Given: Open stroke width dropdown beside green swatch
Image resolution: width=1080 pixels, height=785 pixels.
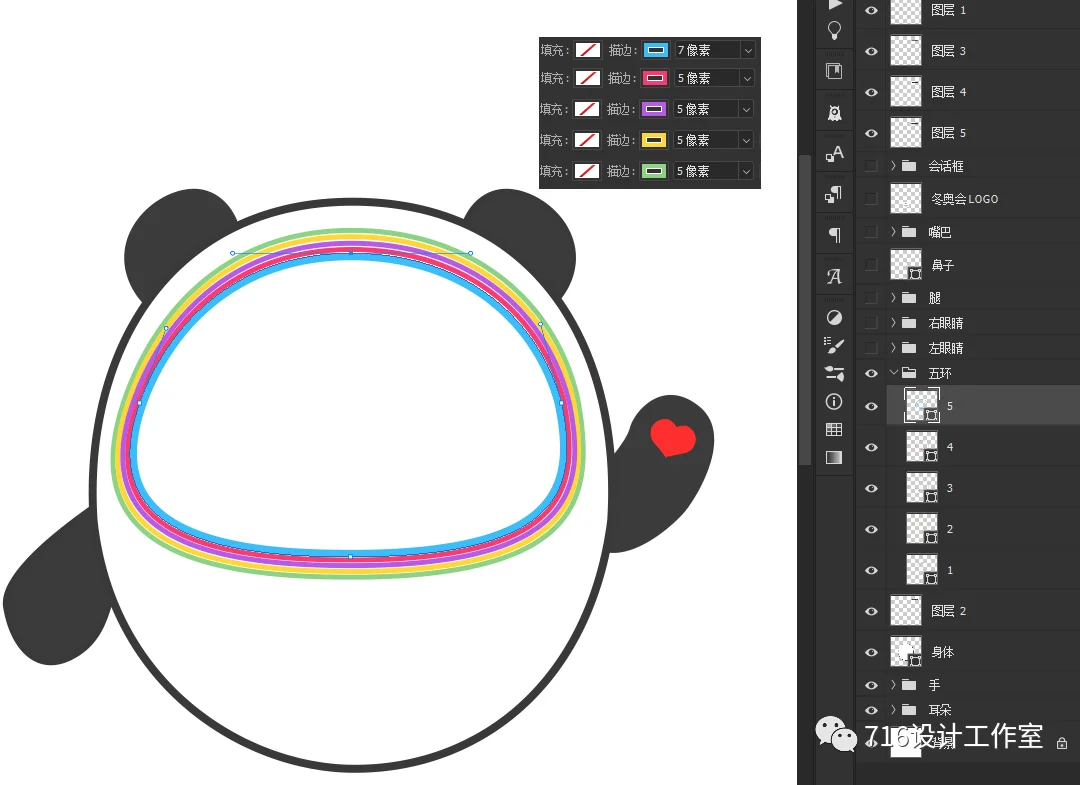Looking at the screenshot, I should (x=747, y=171).
